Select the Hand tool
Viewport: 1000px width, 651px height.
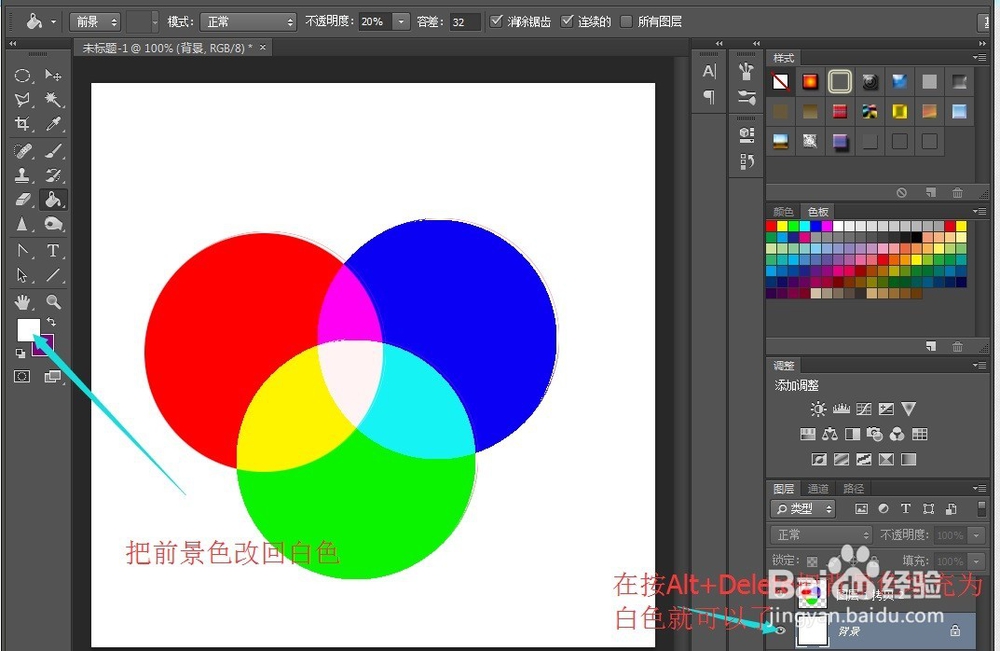pyautogui.click(x=23, y=301)
